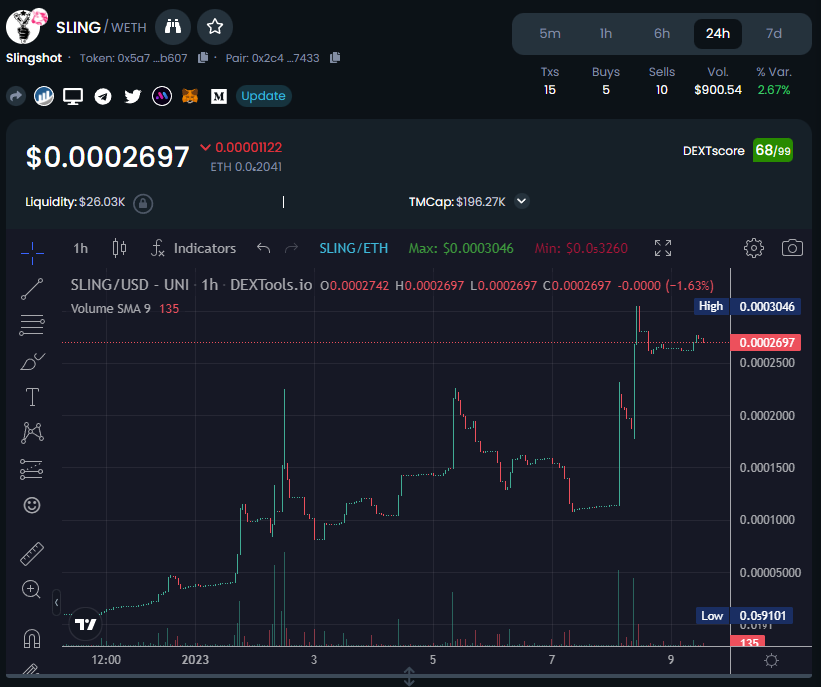Select the ruler measure tool
821x687 pixels.
(32, 554)
